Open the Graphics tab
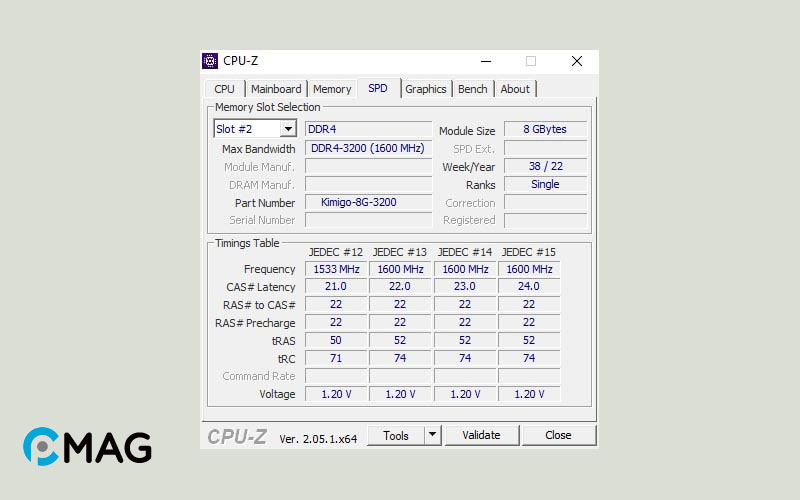Screen dimensions: 800x500 (x=426, y=89)
